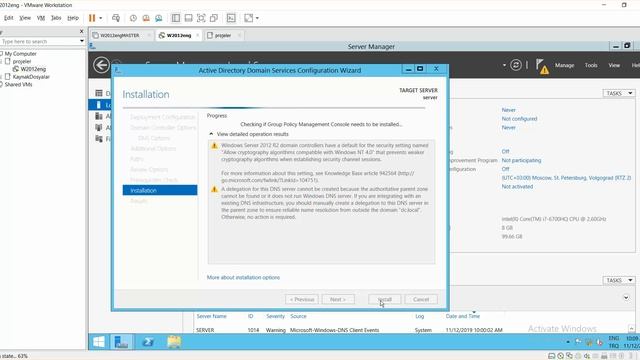Click the Unity mode toolbar icon

click(x=213, y=18)
